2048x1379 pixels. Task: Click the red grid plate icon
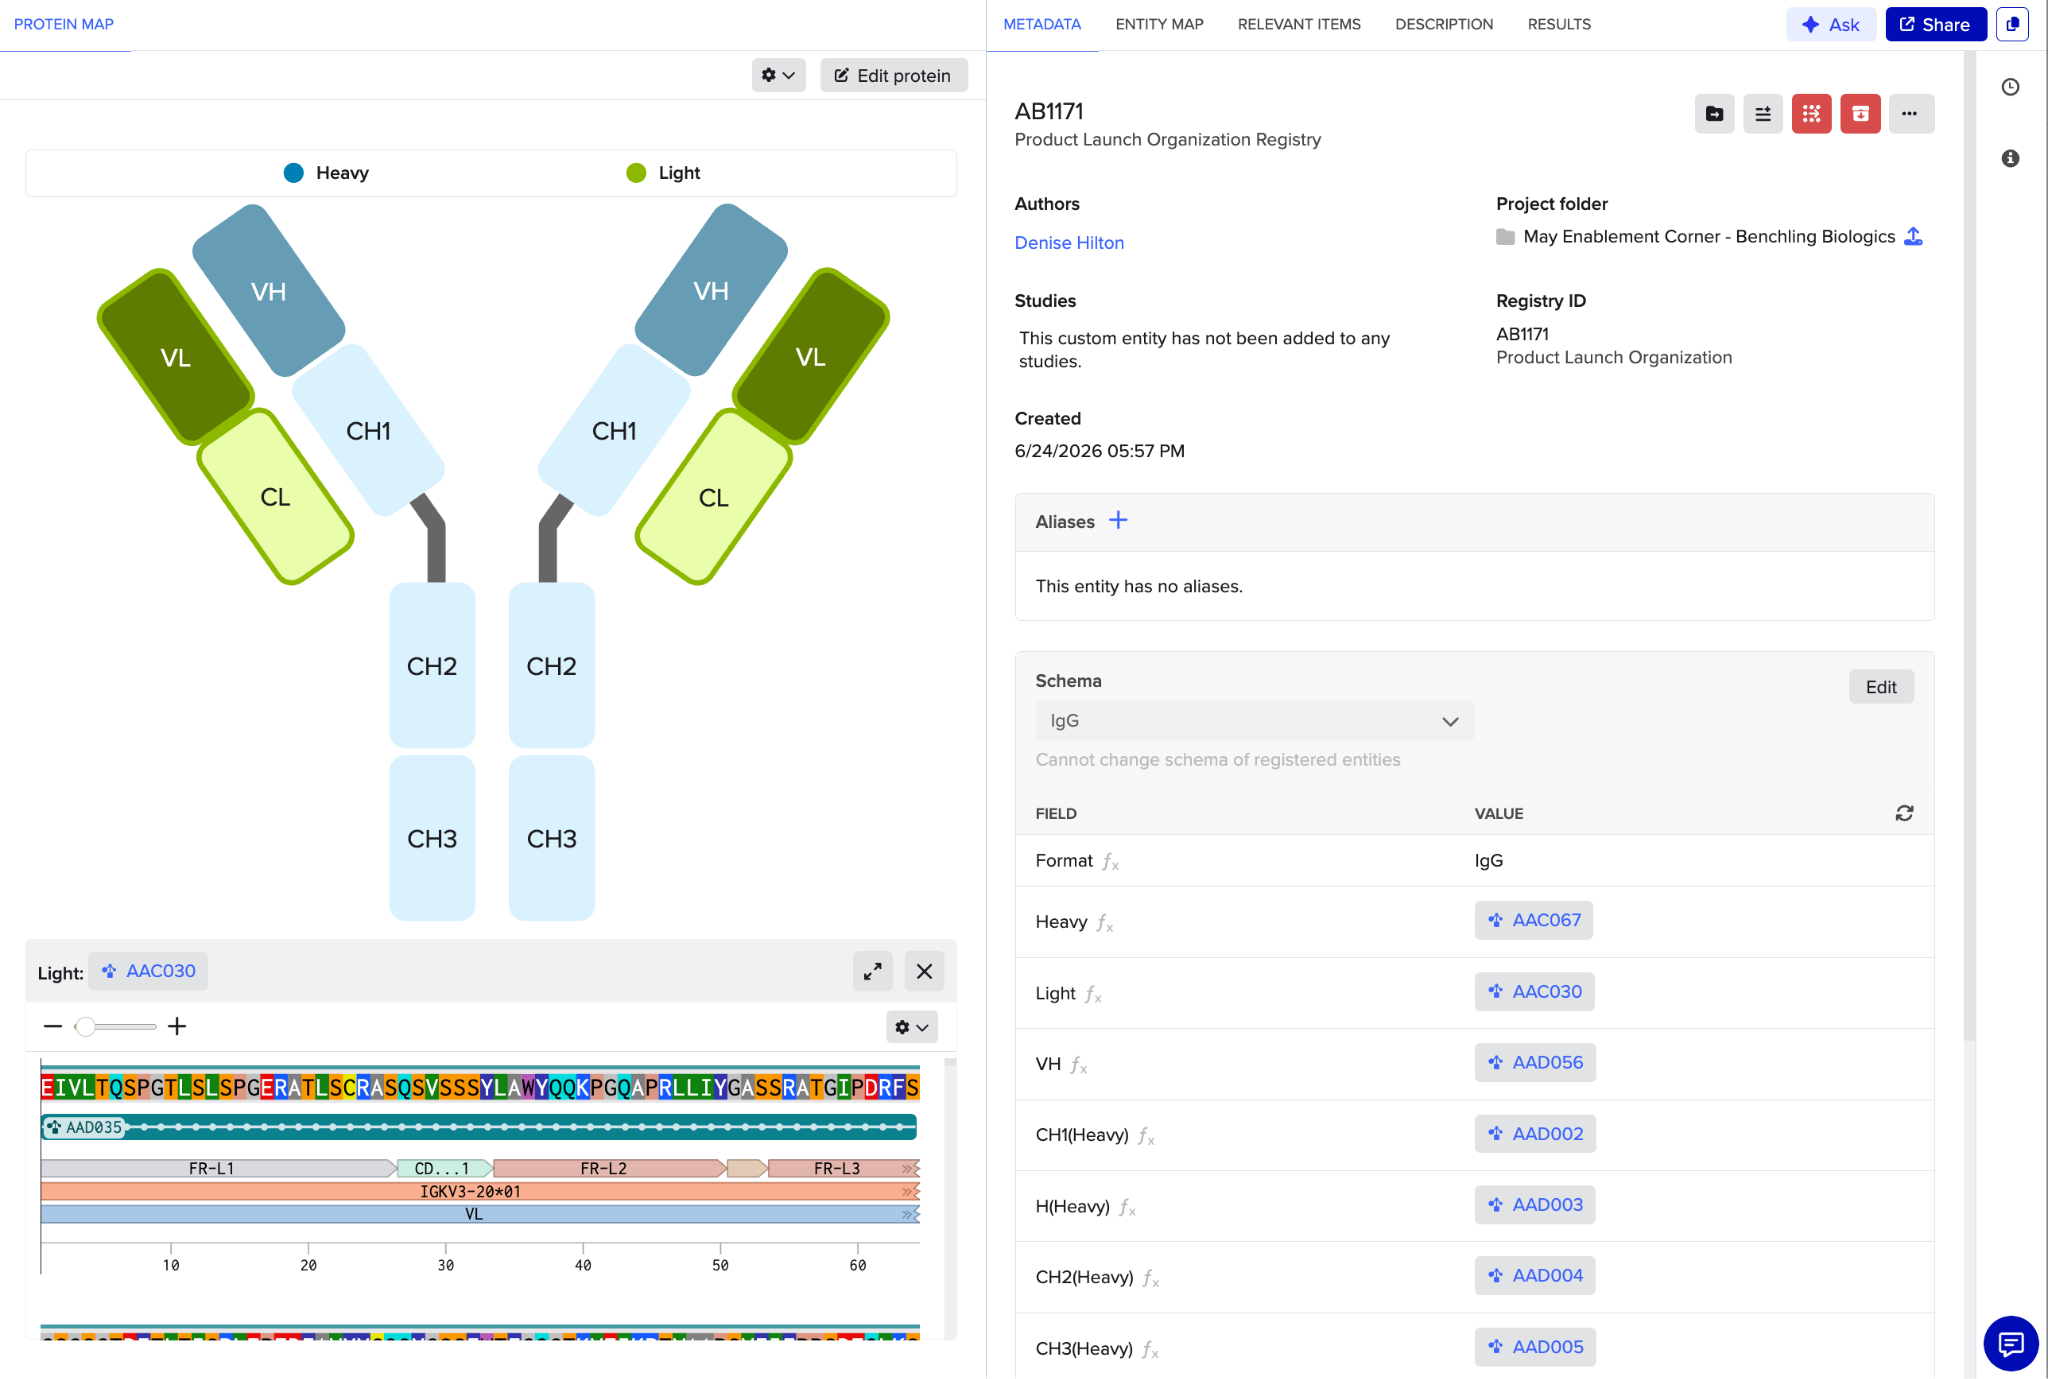[1811, 114]
